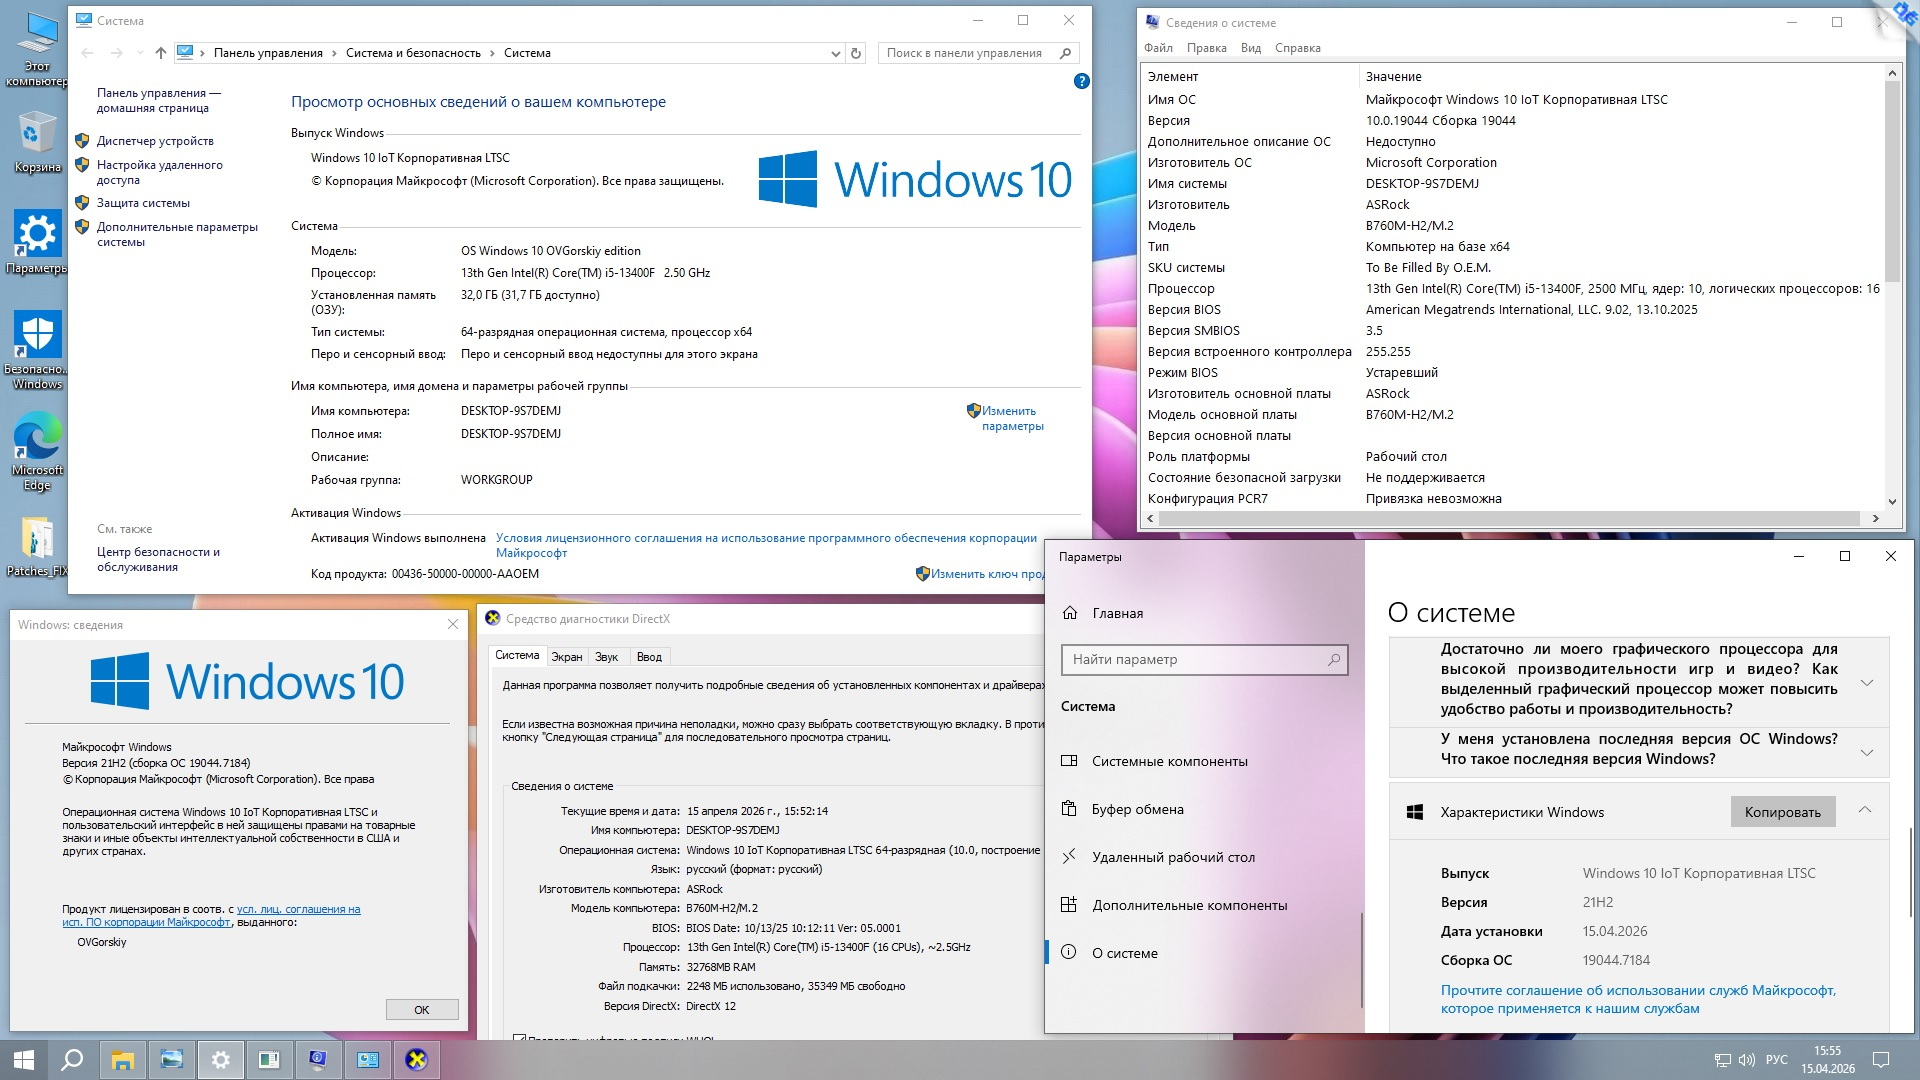Click the refresh button in address bar
Screen dimensions: 1920x1080
[x=856, y=53]
